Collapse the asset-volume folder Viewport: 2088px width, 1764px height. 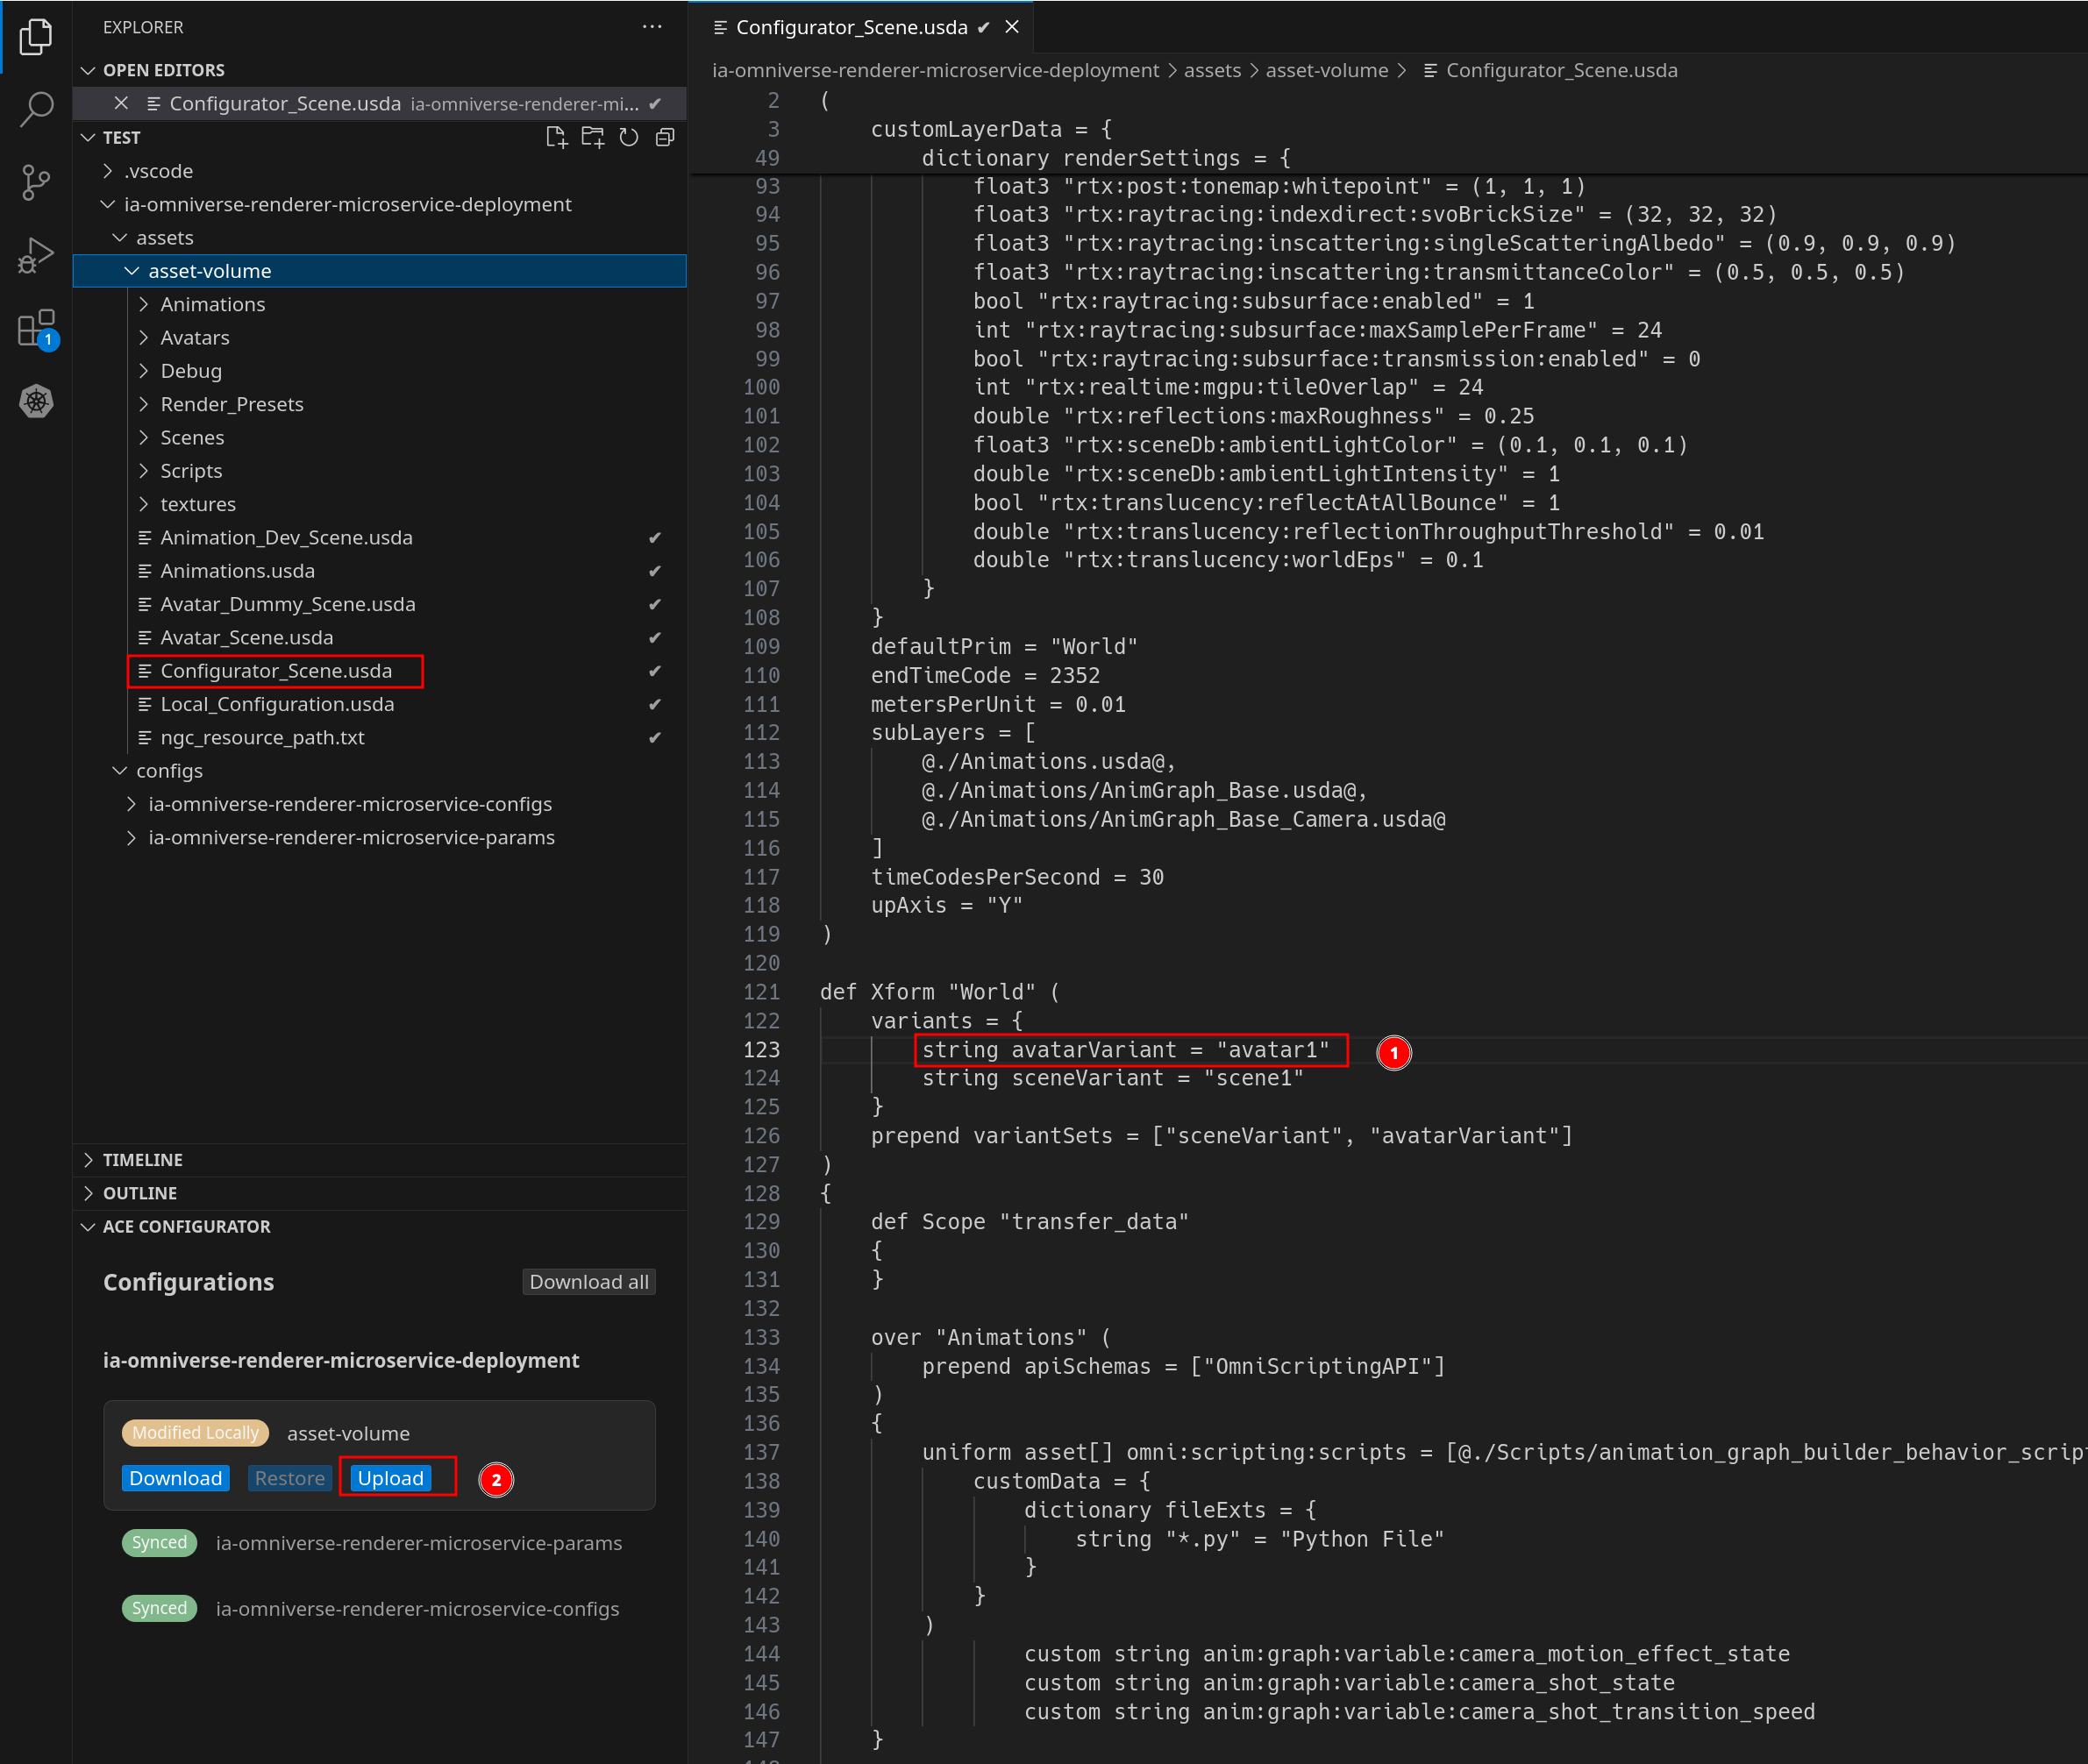(380, 271)
